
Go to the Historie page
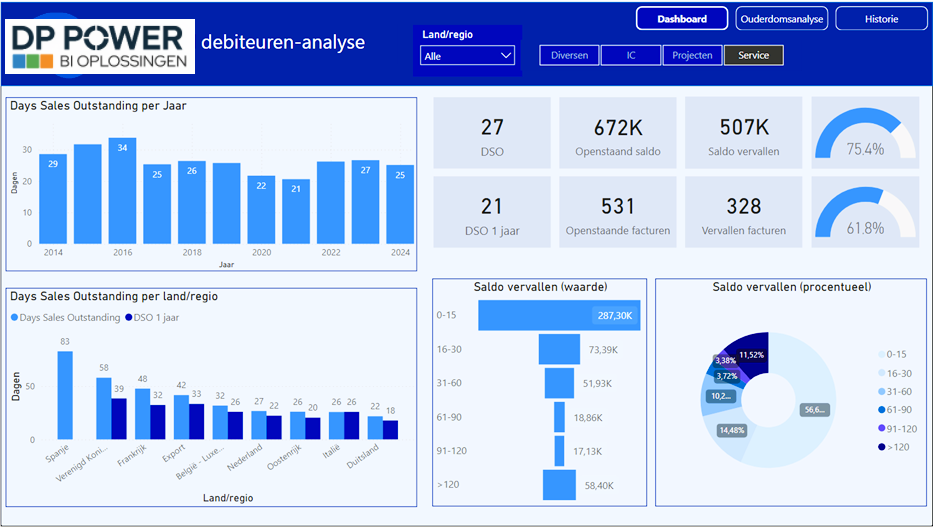(881, 19)
